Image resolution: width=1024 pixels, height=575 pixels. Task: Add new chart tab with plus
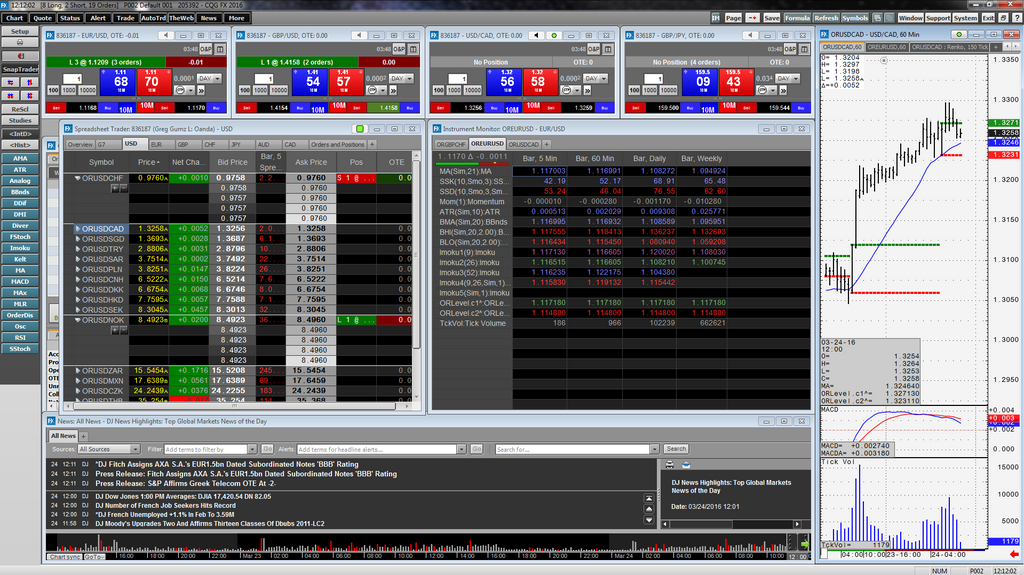(x=995, y=47)
